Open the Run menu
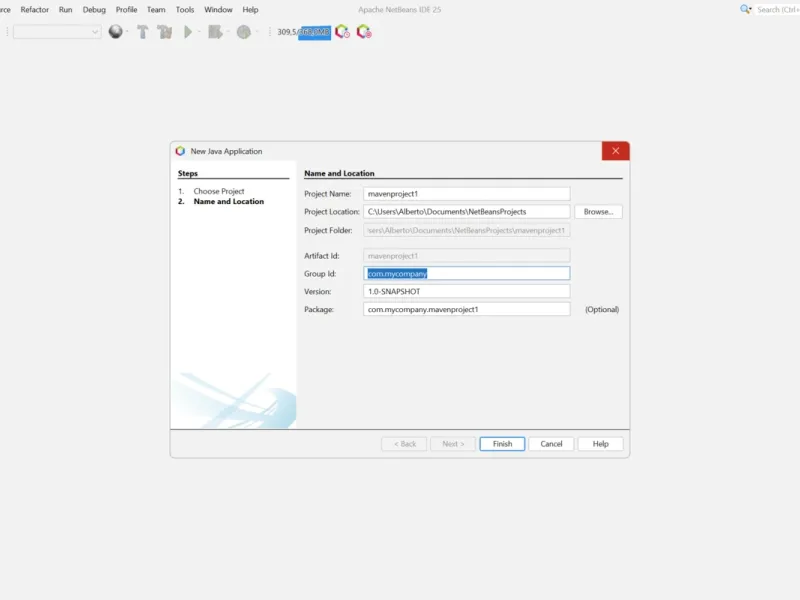Screen dimensions: 800x600 [x=65, y=10]
